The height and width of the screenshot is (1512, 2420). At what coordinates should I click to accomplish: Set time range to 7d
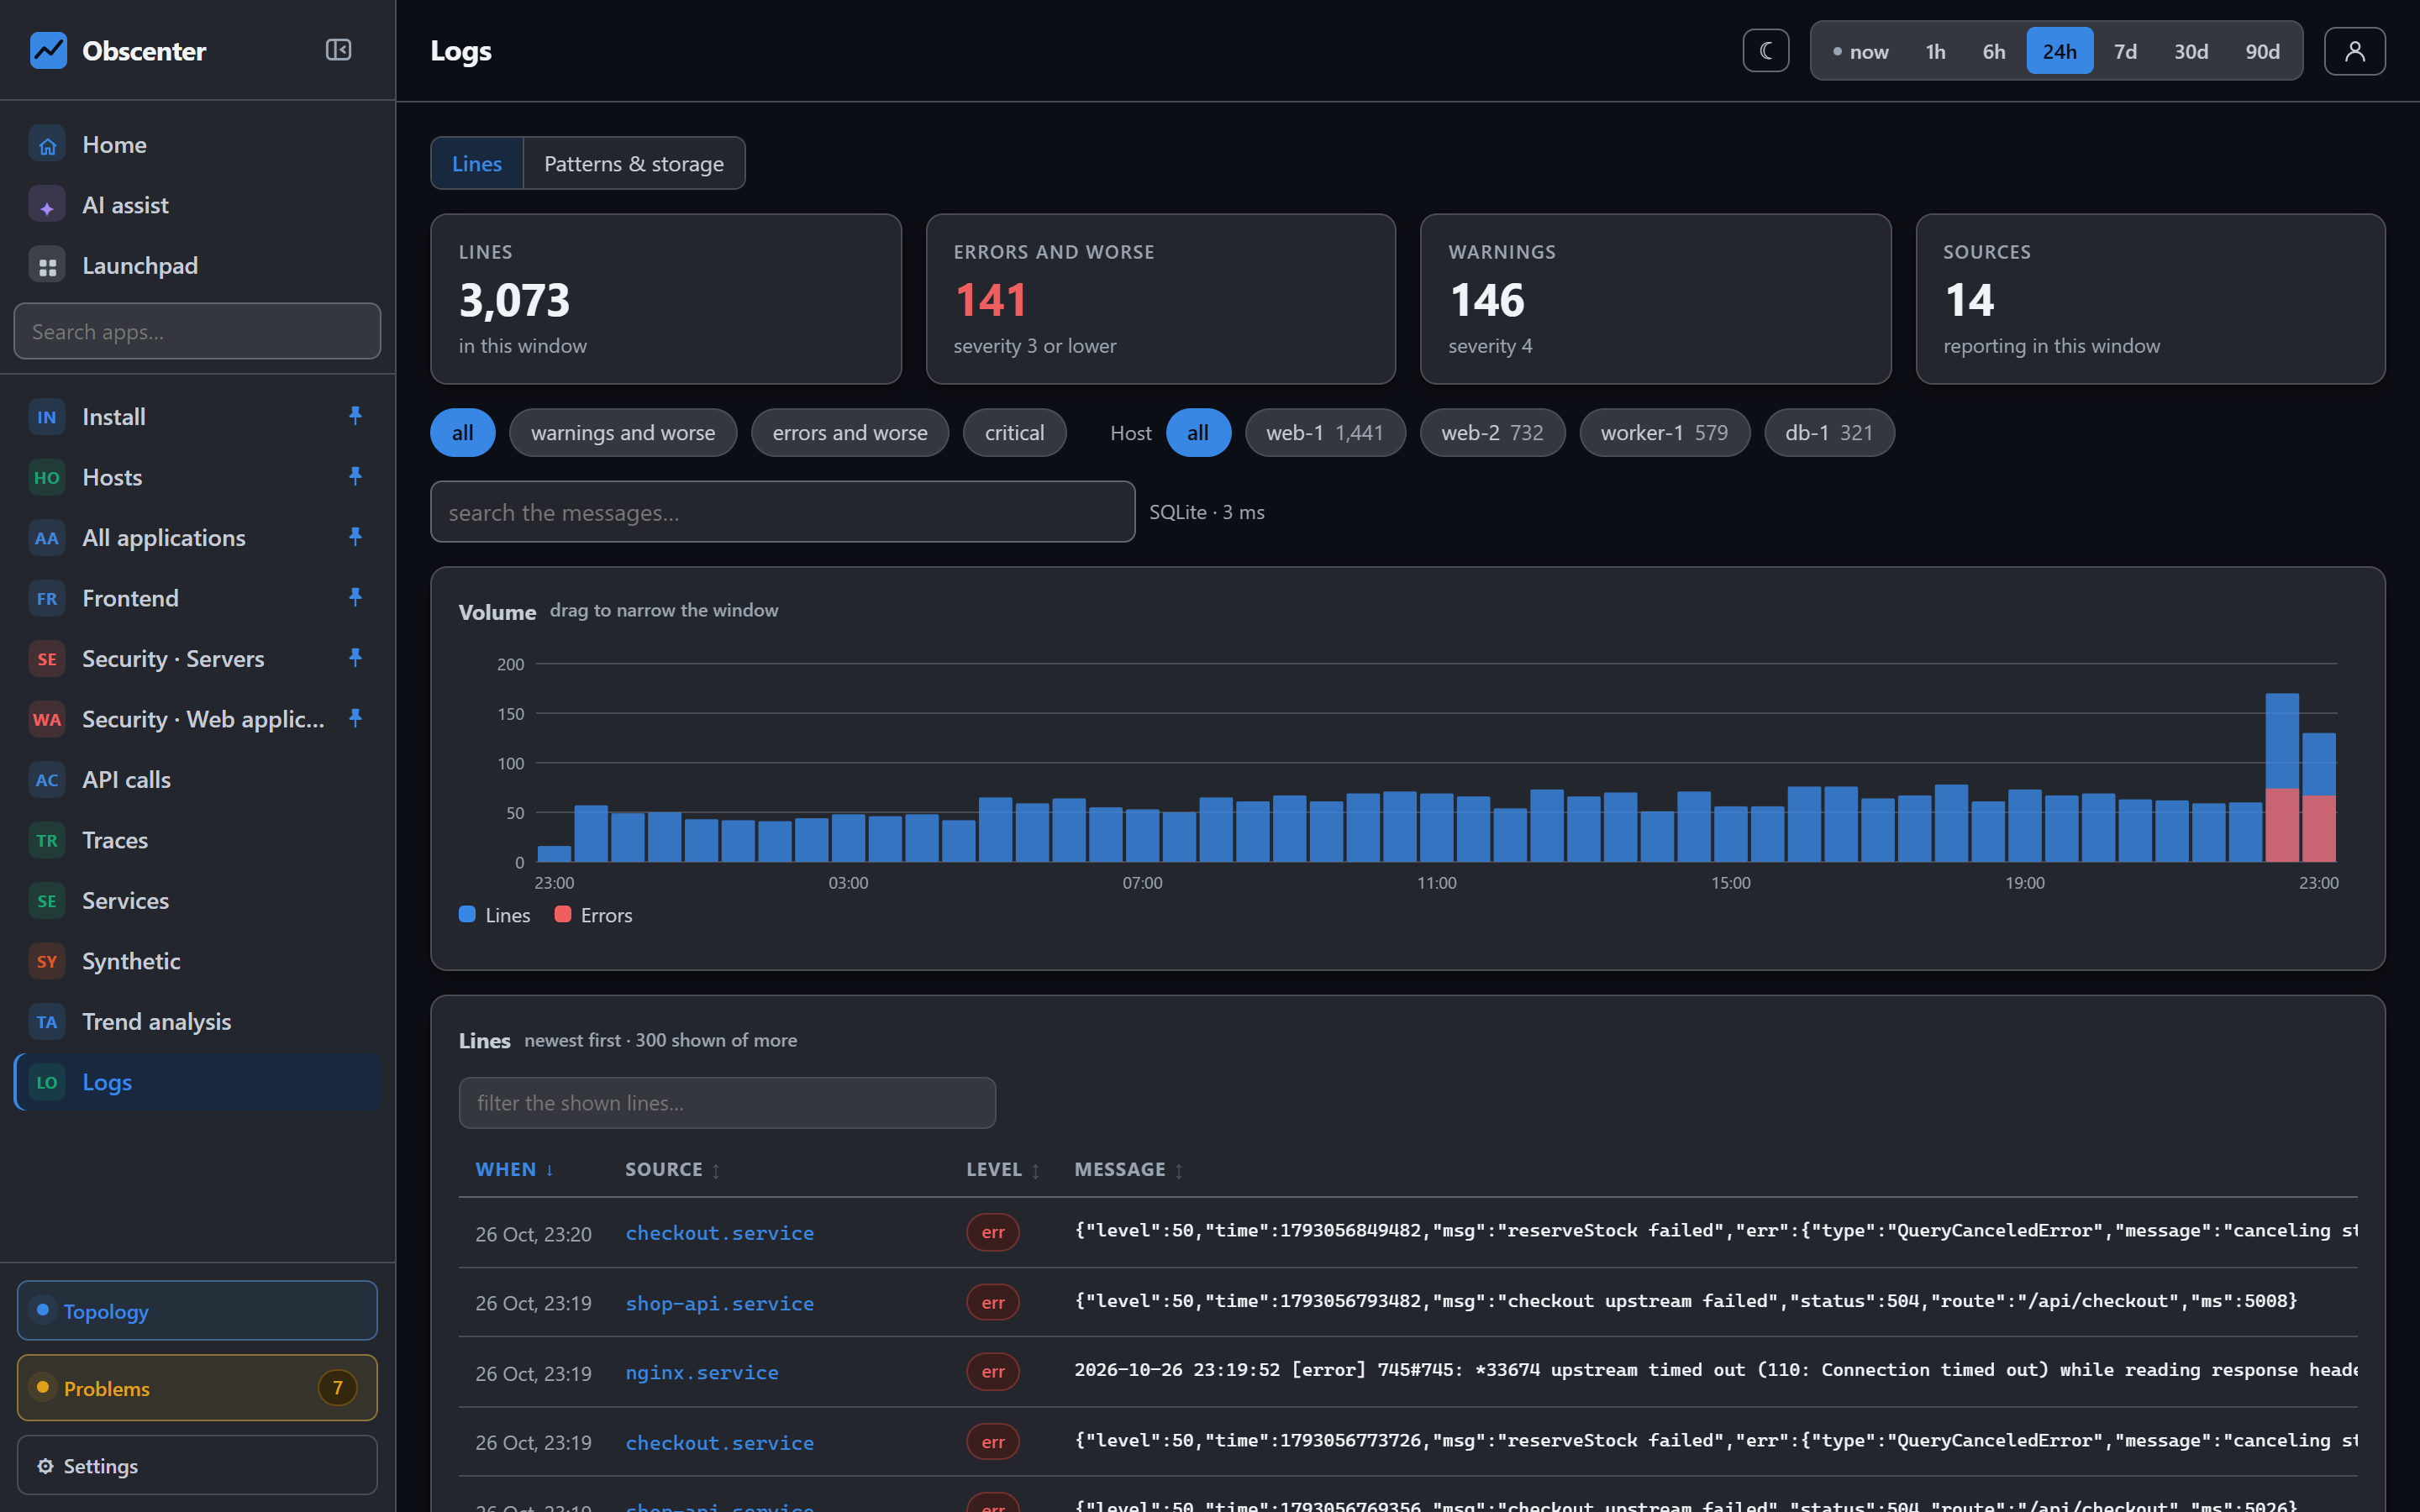(x=2125, y=51)
